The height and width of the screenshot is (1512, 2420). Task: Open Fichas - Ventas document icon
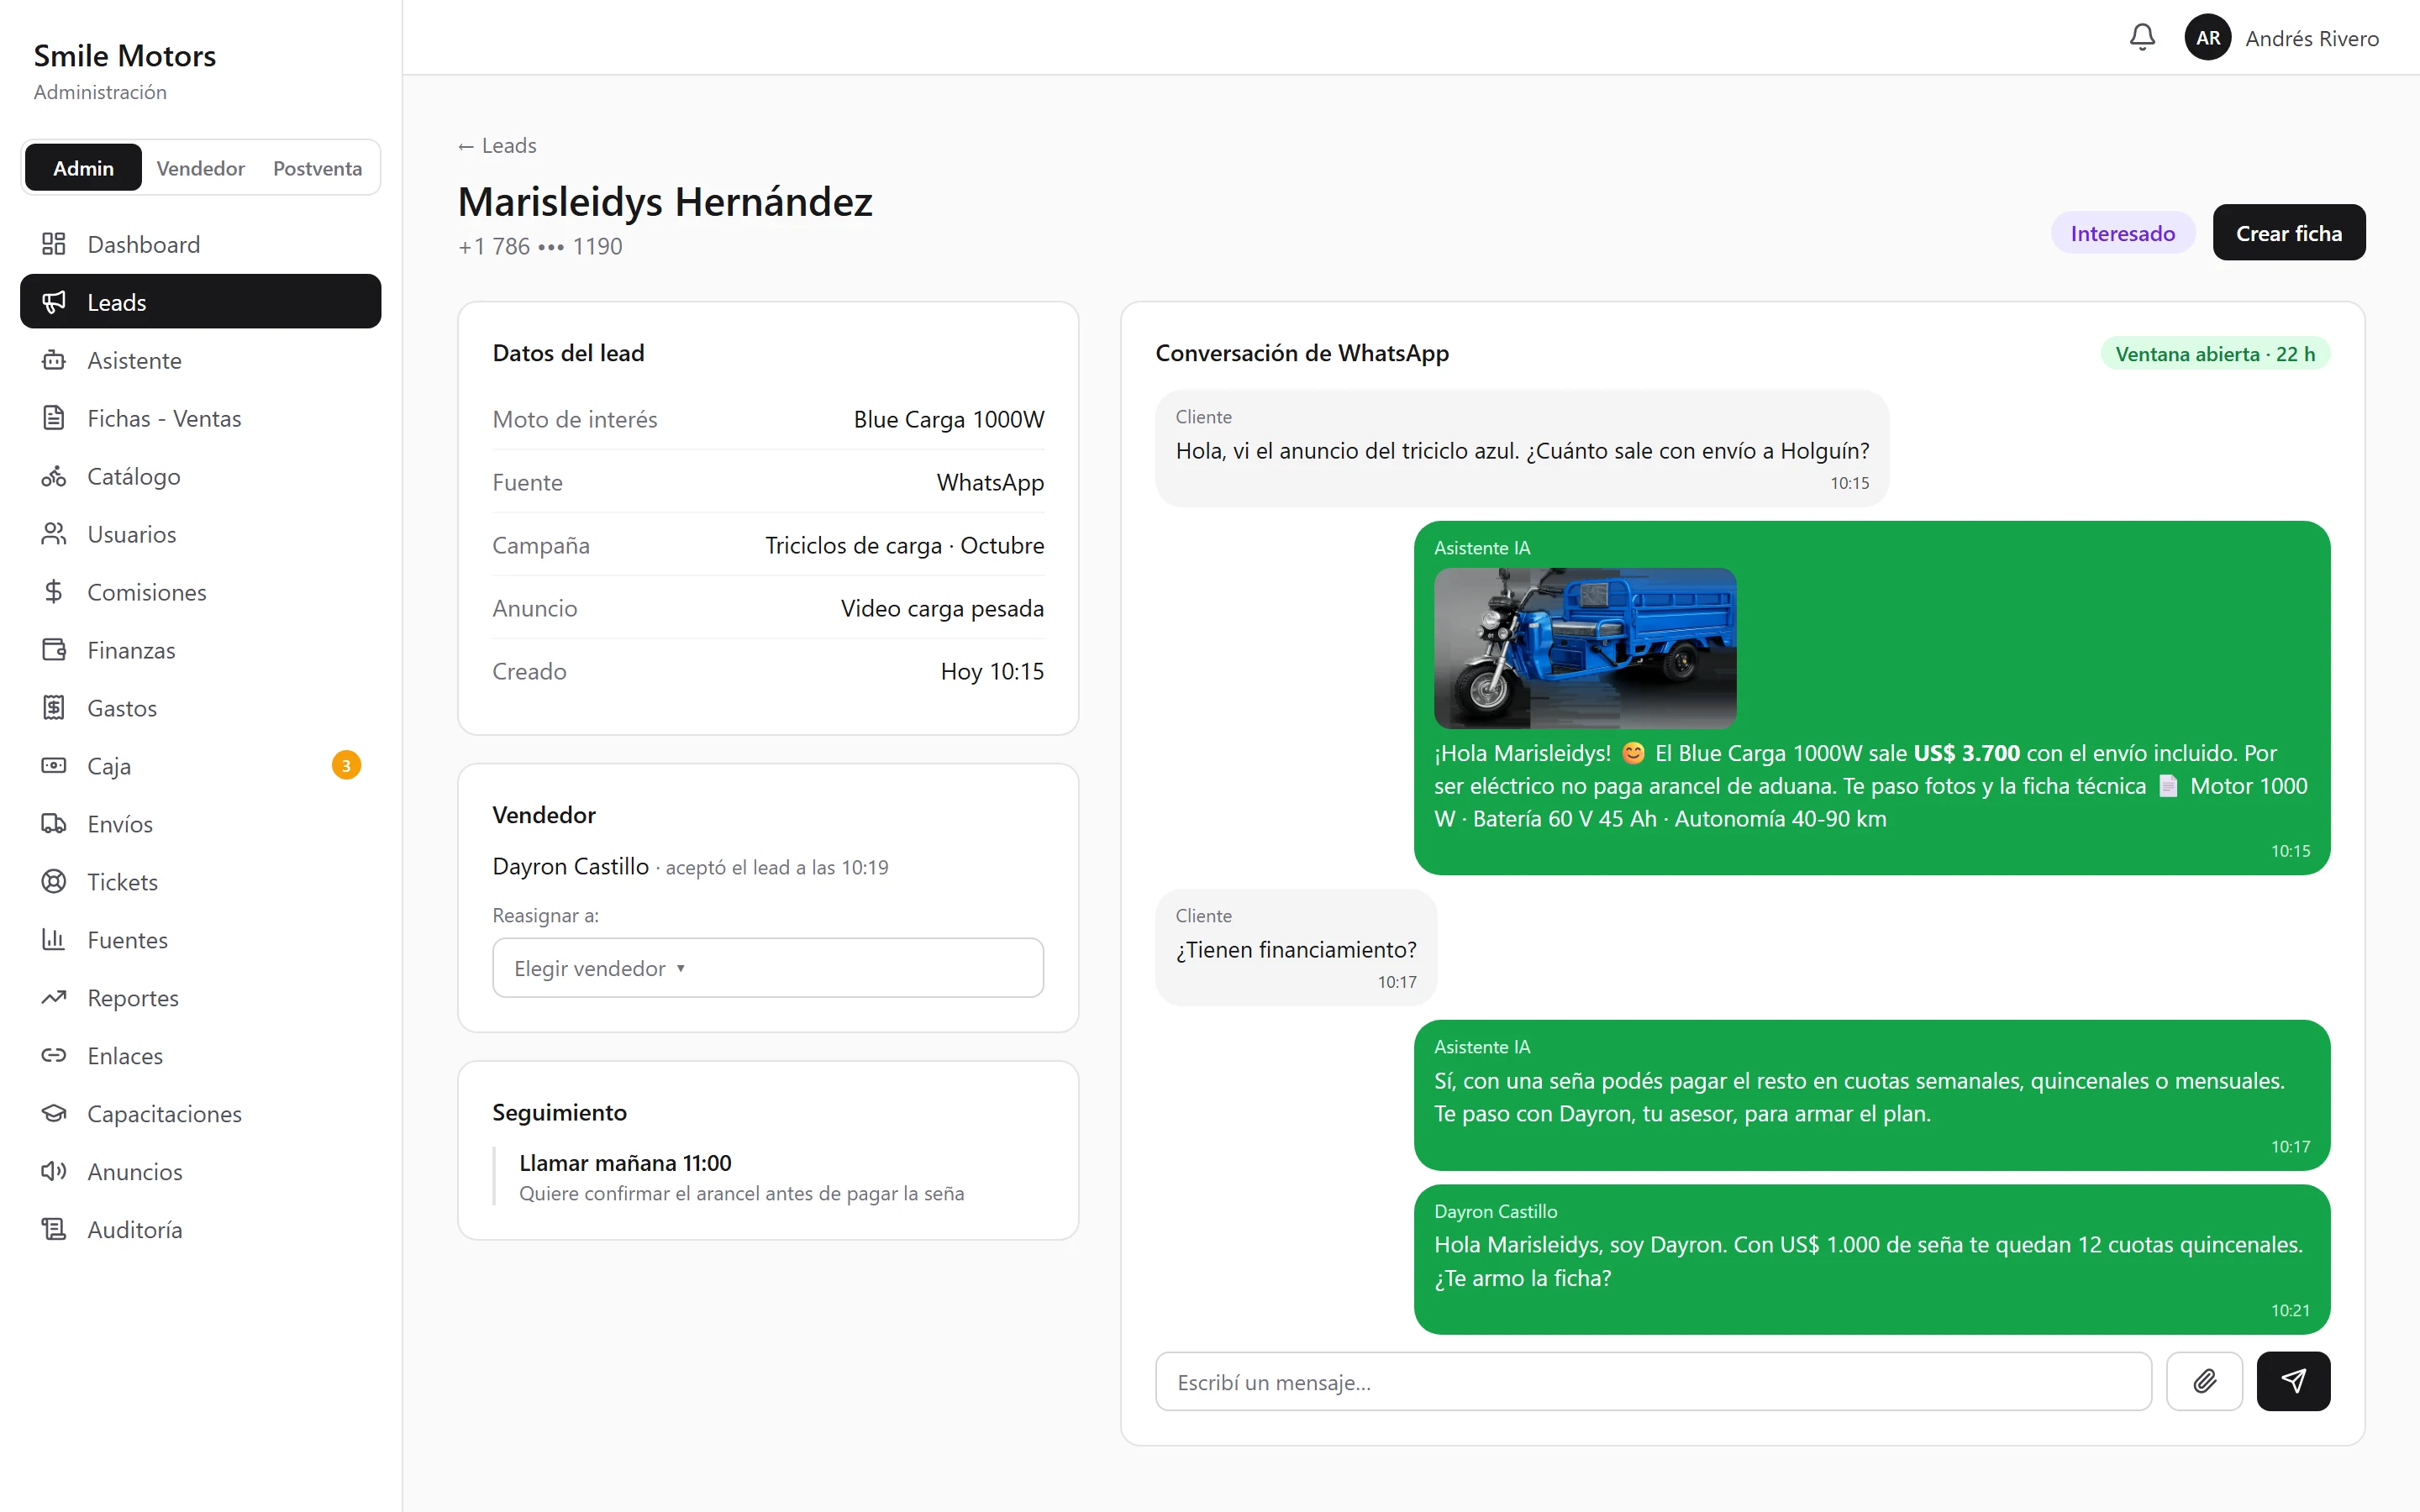54,418
